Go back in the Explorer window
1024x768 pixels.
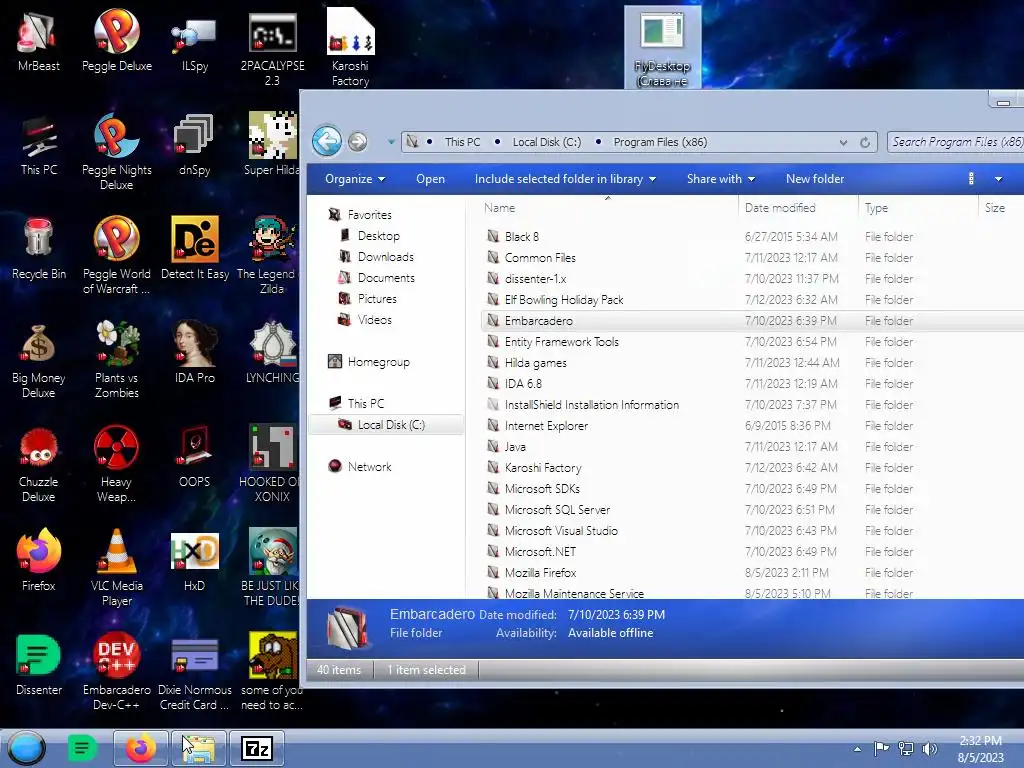(327, 140)
